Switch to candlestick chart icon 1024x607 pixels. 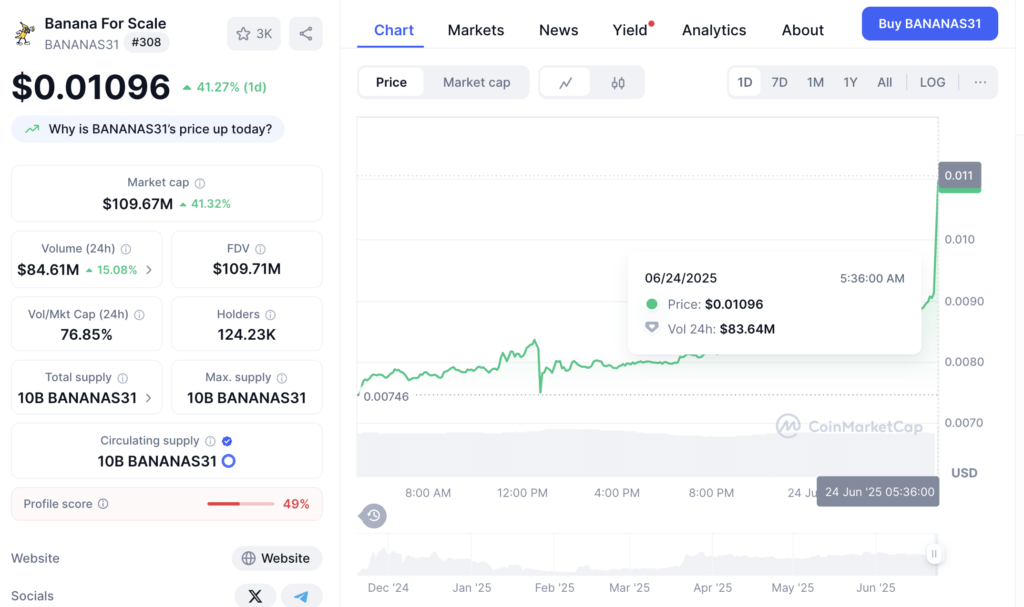pyautogui.click(x=618, y=83)
